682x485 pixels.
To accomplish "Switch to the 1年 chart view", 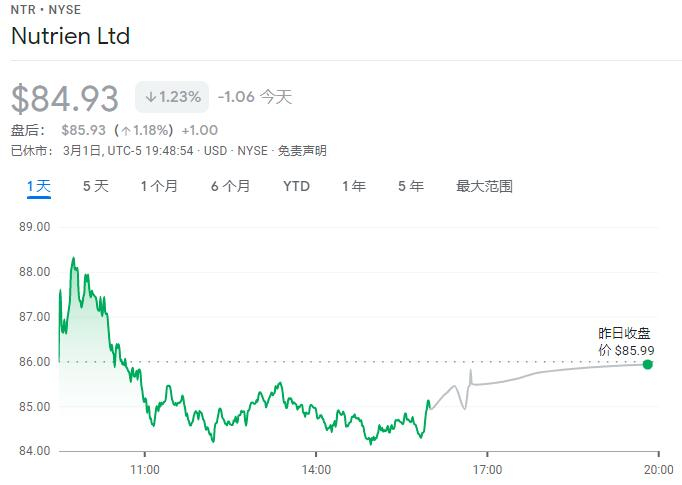I will (353, 186).
